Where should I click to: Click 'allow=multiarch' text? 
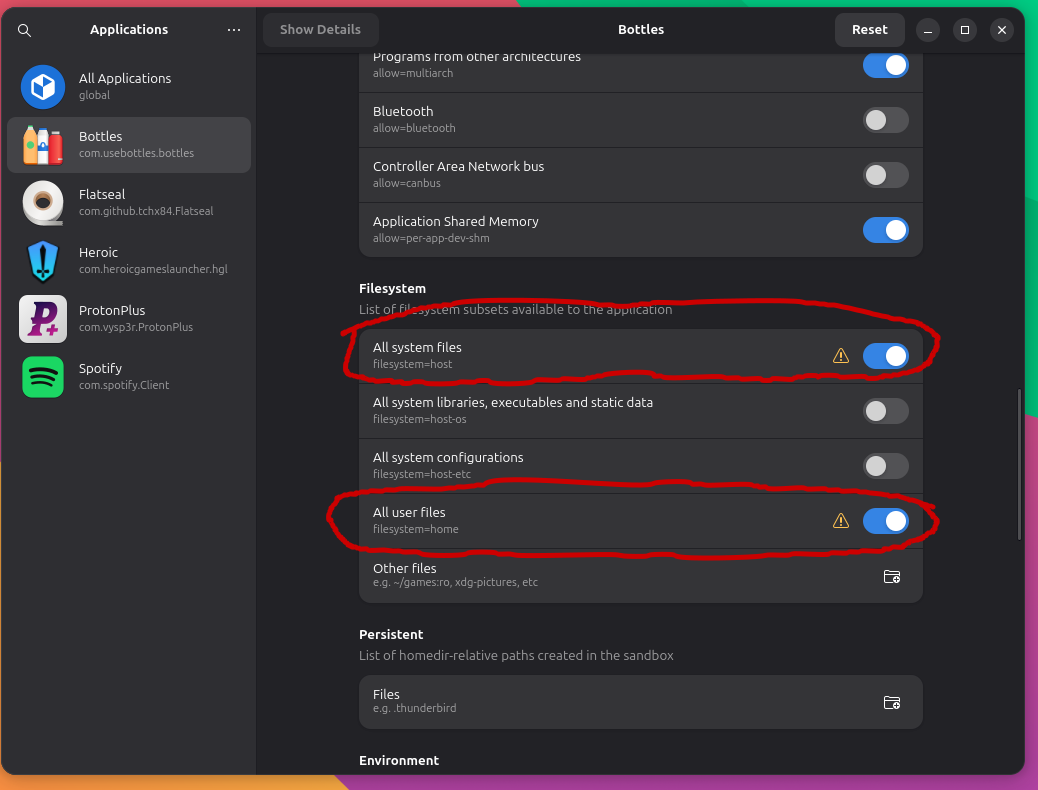413,74
